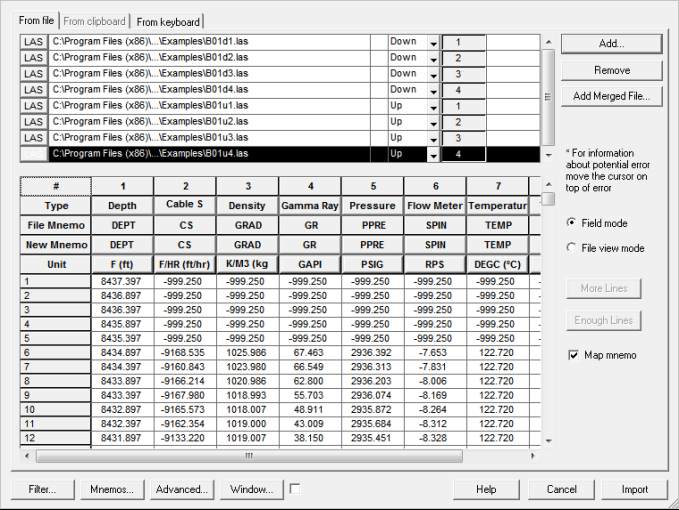Open direction dropdown for B01d1.las

coord(433,43)
